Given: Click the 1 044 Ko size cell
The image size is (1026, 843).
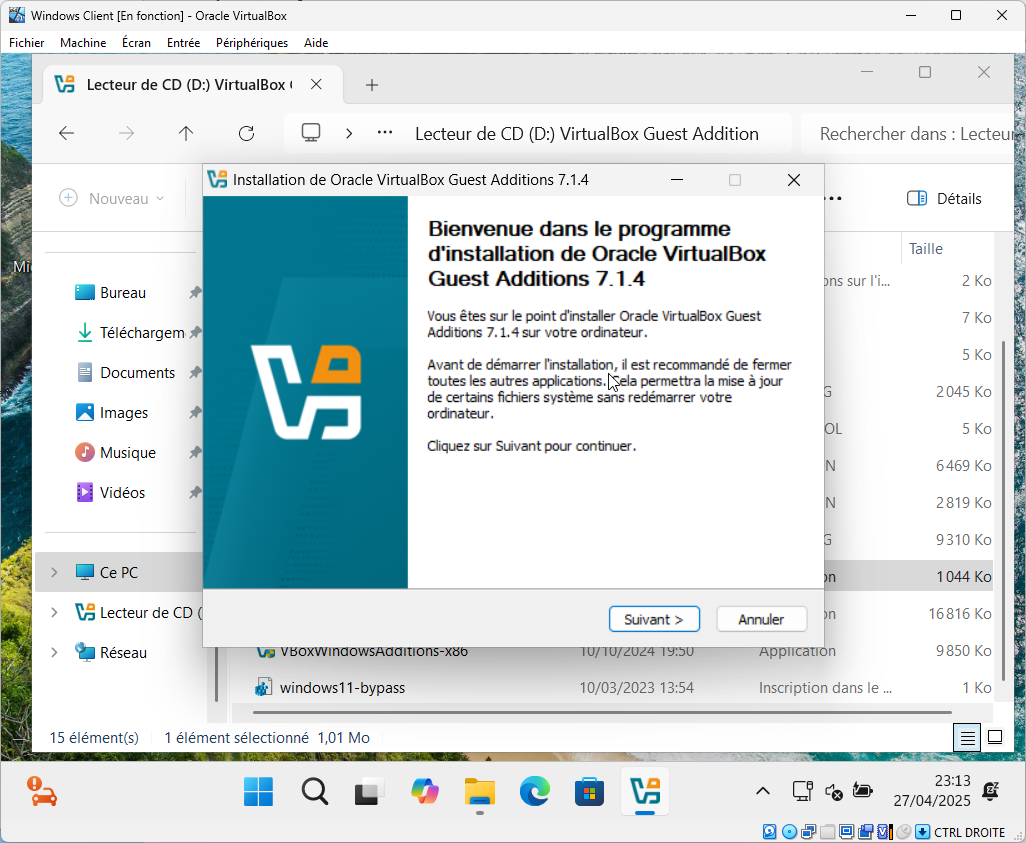Looking at the screenshot, I should 963,577.
